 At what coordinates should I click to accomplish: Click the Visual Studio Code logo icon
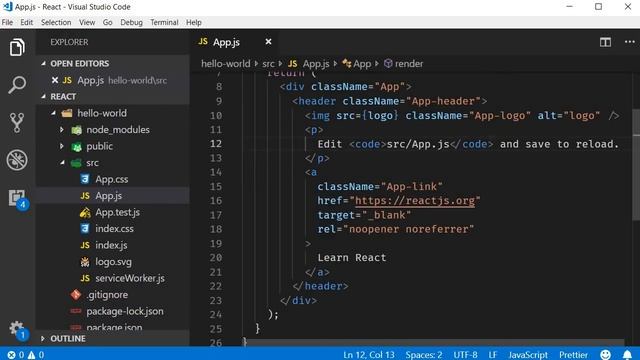[x=7, y=7]
